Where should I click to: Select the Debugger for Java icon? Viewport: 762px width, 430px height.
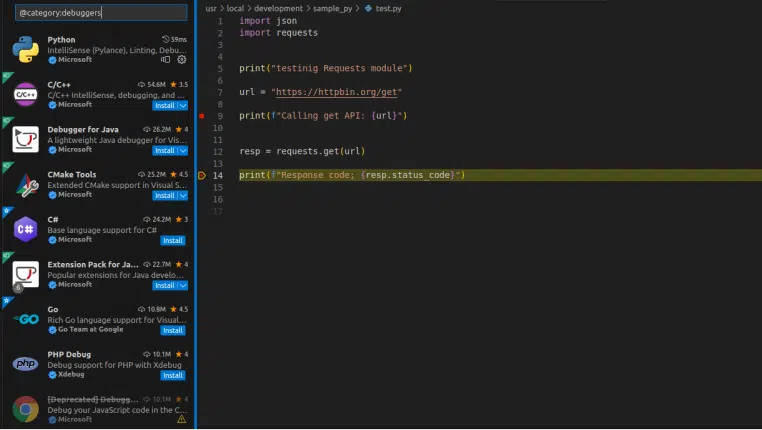click(25, 140)
